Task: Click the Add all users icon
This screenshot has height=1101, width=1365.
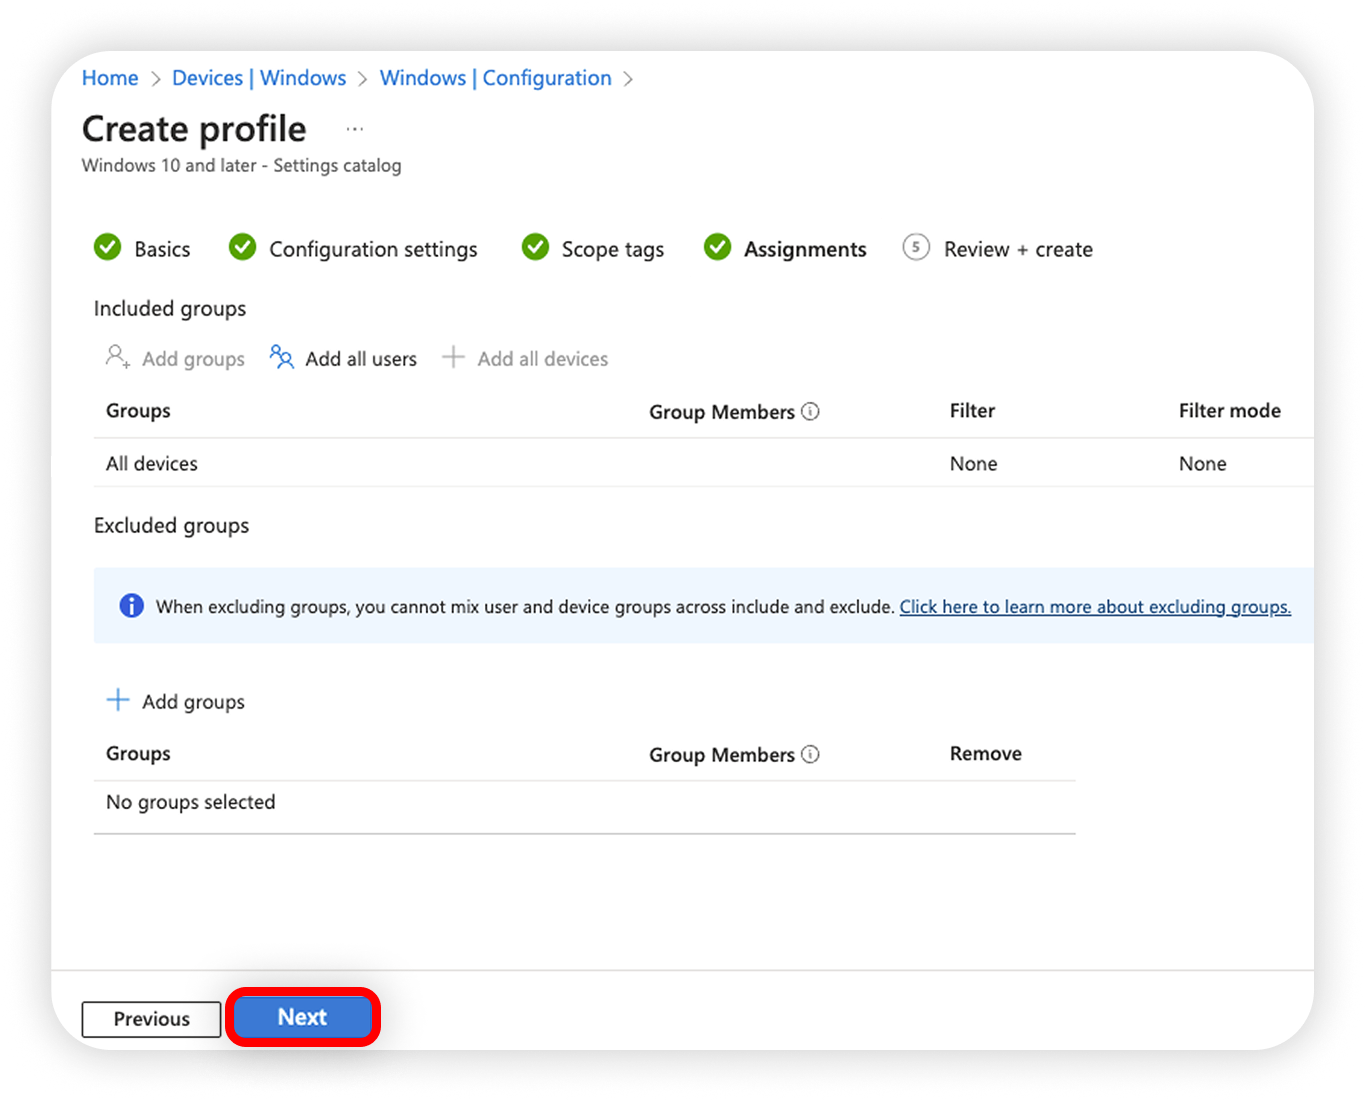Action: click(x=281, y=357)
